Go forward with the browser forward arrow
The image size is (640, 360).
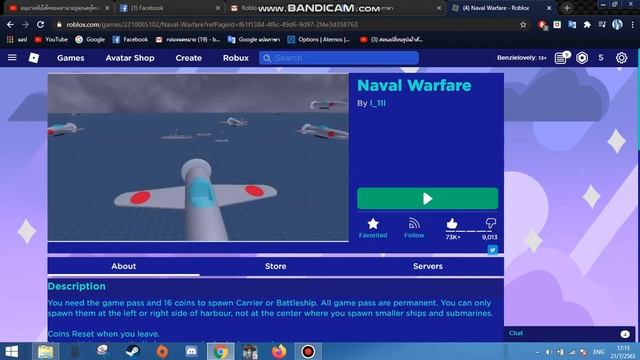tap(25, 24)
